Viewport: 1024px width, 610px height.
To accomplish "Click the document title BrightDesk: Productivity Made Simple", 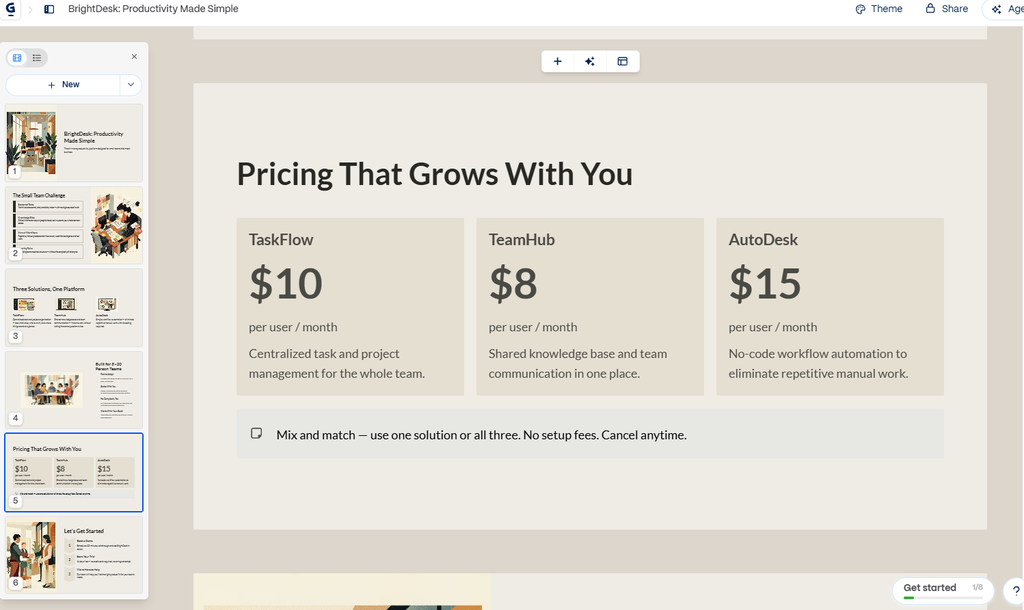I will coord(153,9).
